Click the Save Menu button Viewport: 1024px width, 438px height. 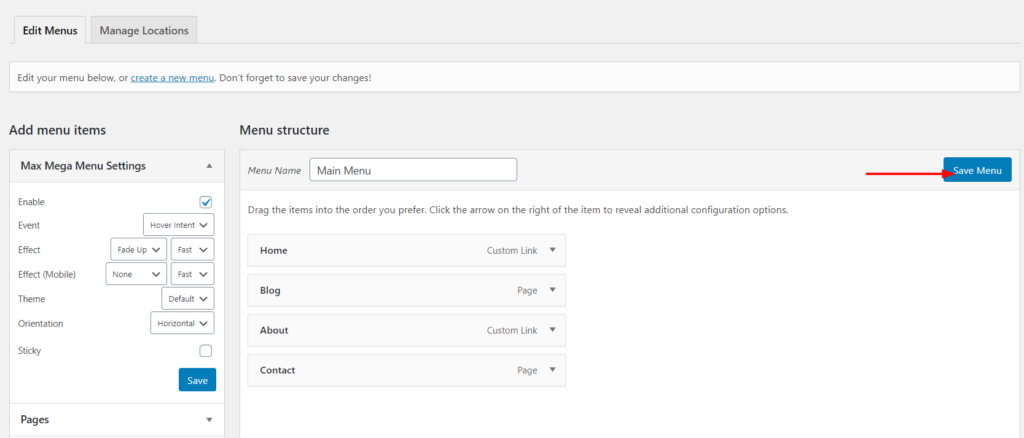pyautogui.click(x=977, y=170)
